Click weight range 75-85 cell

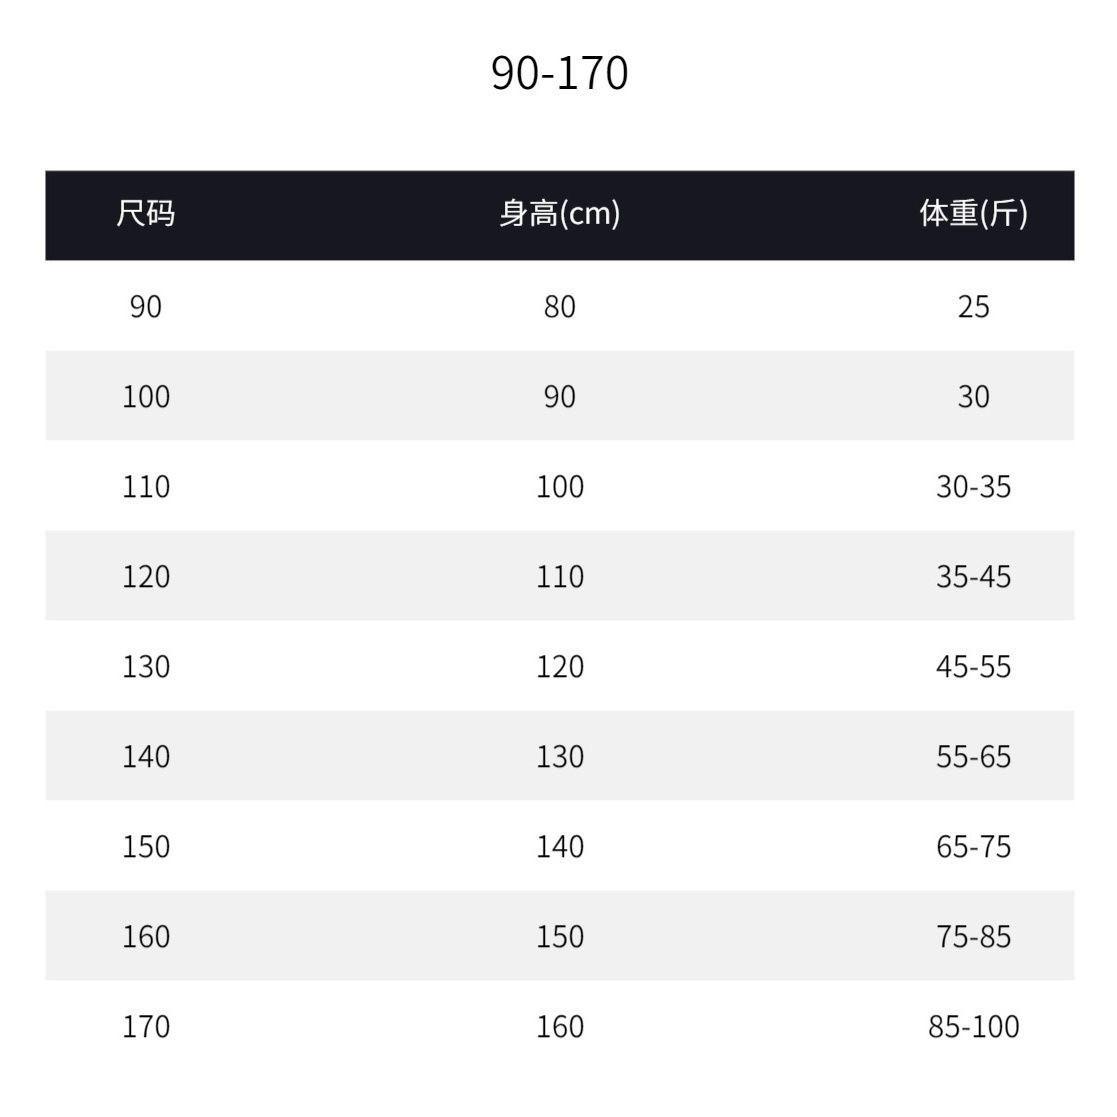tap(973, 937)
